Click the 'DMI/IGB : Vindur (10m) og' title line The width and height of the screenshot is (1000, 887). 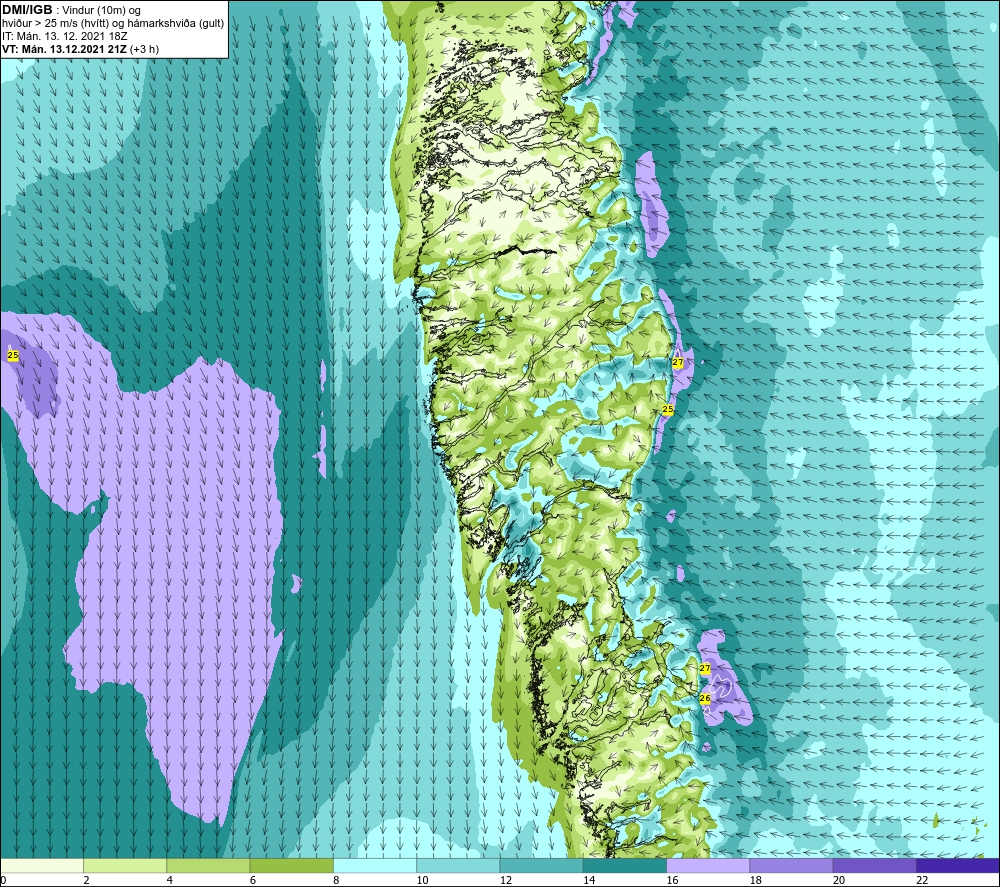(72, 10)
